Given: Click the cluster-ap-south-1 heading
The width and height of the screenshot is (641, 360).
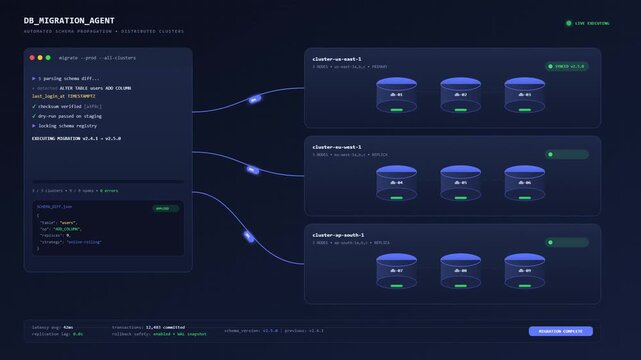Looking at the screenshot, I should click(x=338, y=235).
